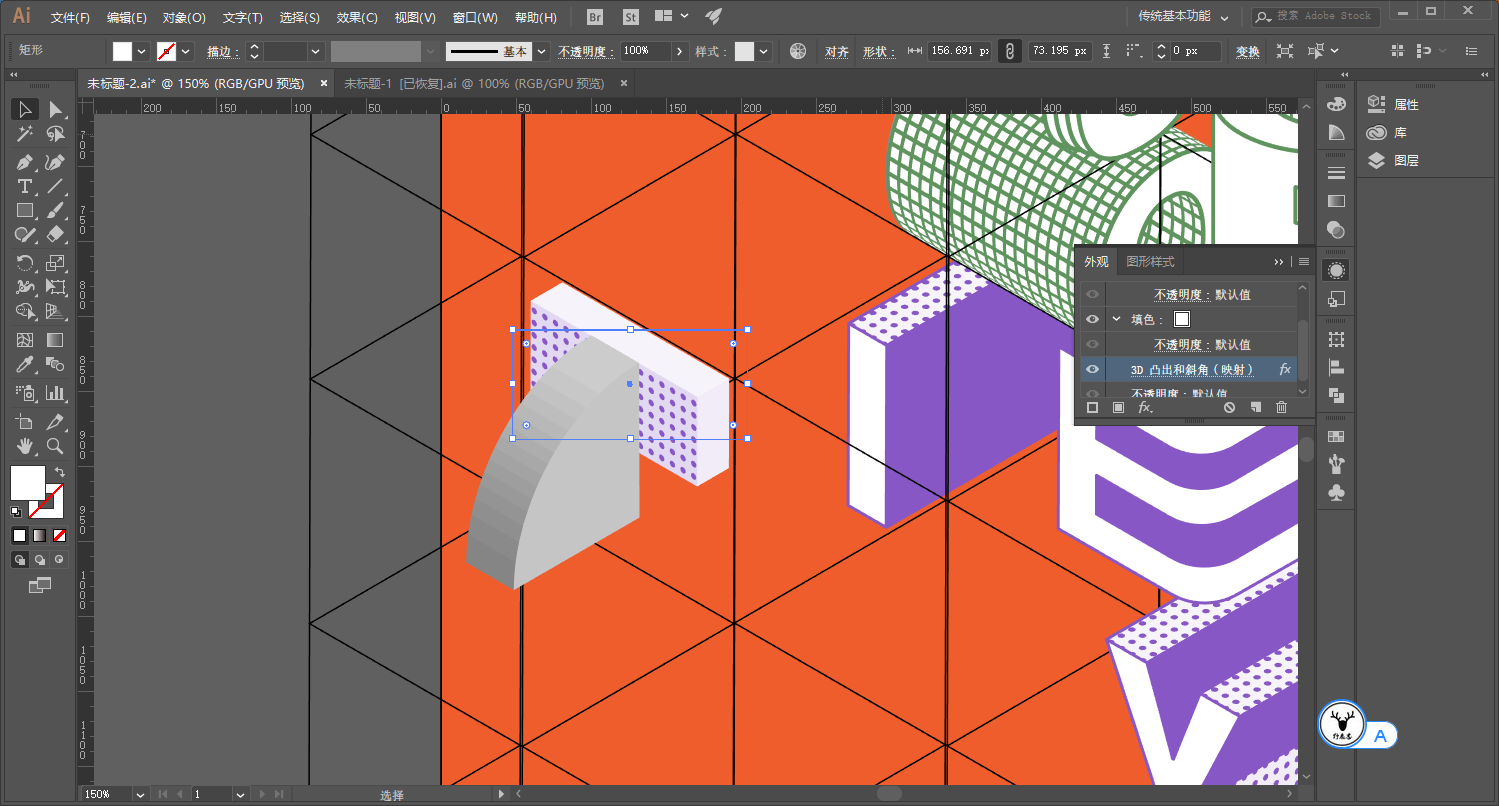Select the Line Segment tool
Viewport: 1499px width, 806px height.
[55, 187]
